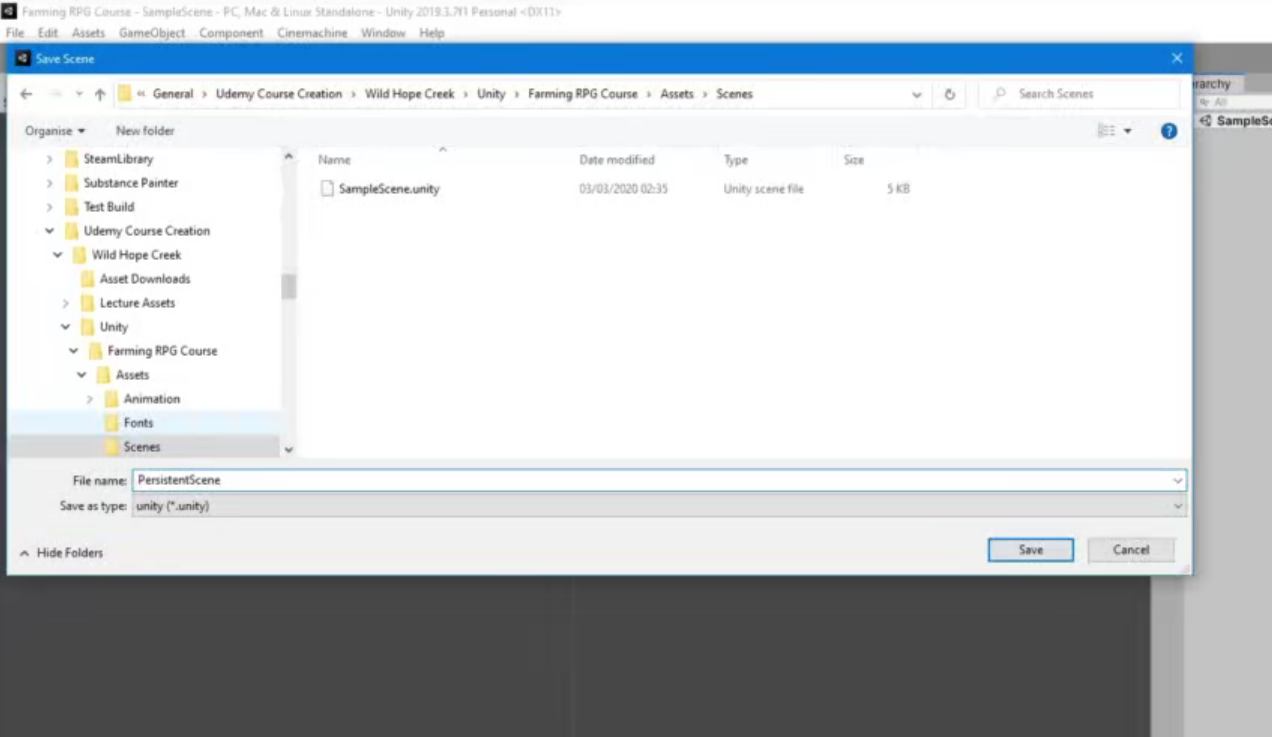Expand the SteamLibrary folder
The width and height of the screenshot is (1272, 737).
[50, 159]
